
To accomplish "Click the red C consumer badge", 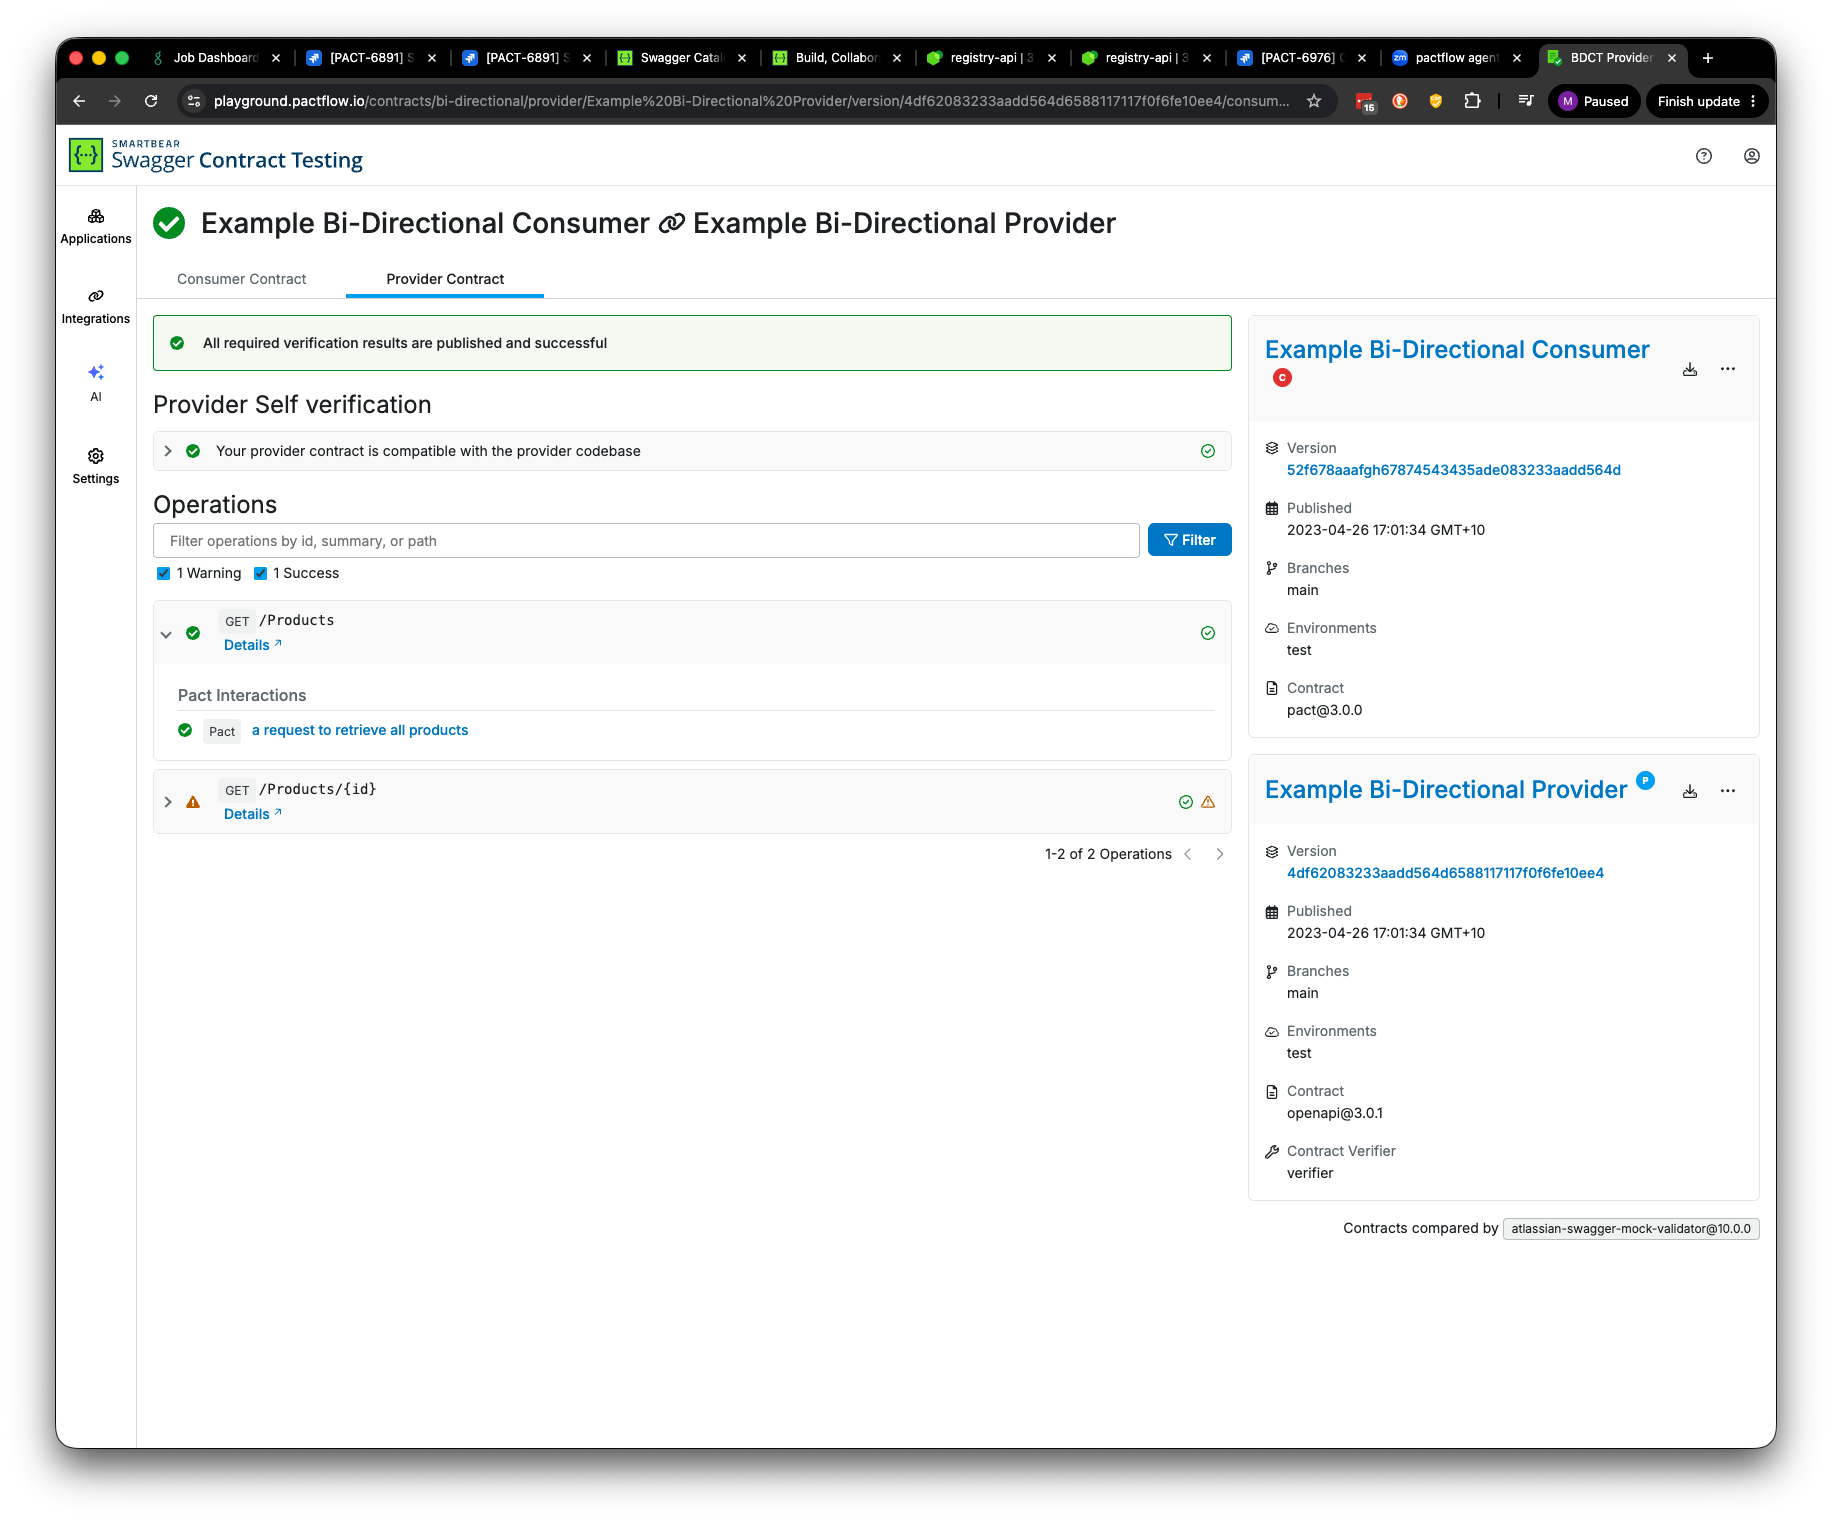I will click(1282, 377).
